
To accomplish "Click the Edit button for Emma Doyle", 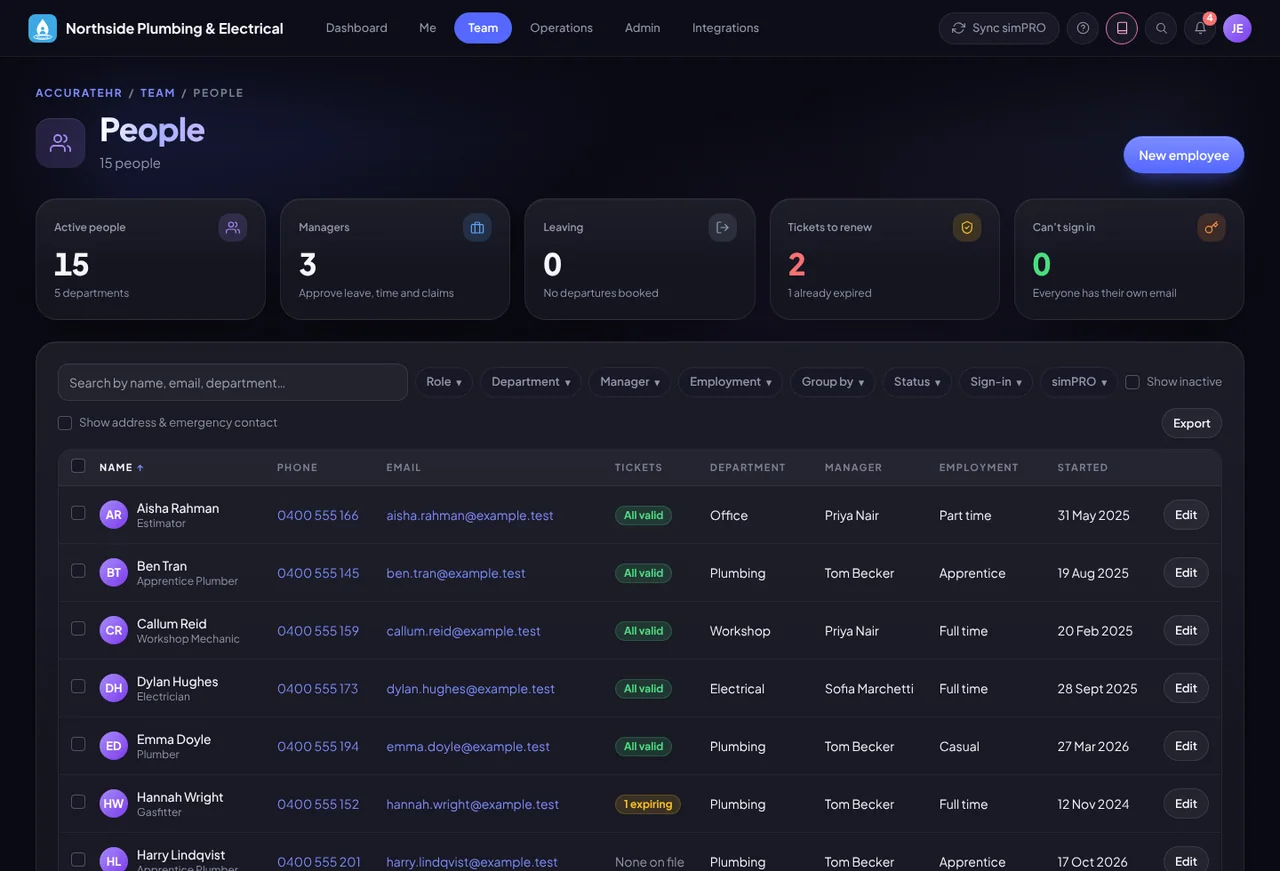I will [1186, 746].
